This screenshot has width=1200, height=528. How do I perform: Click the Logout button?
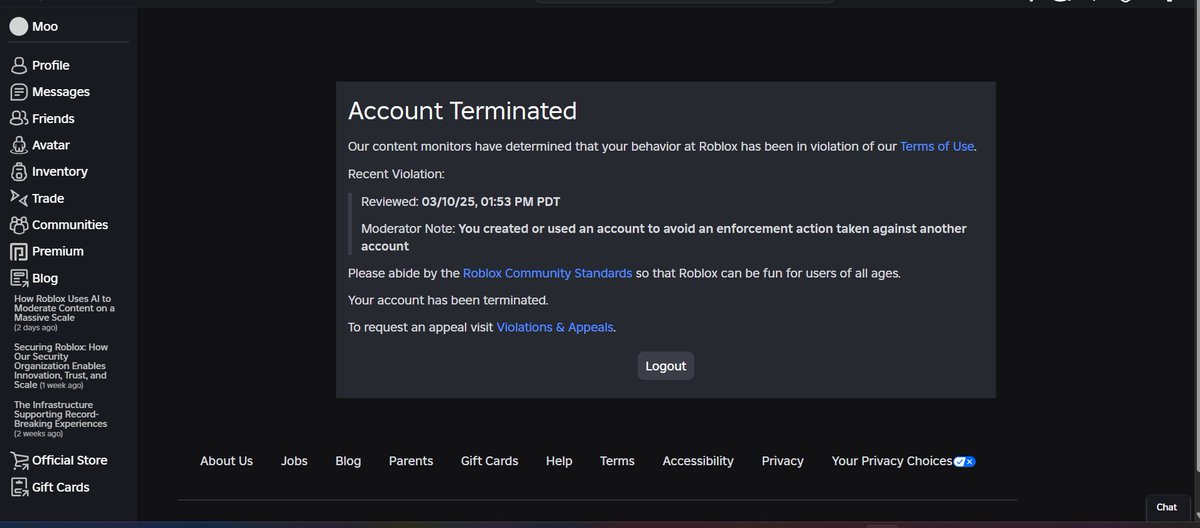pos(666,366)
